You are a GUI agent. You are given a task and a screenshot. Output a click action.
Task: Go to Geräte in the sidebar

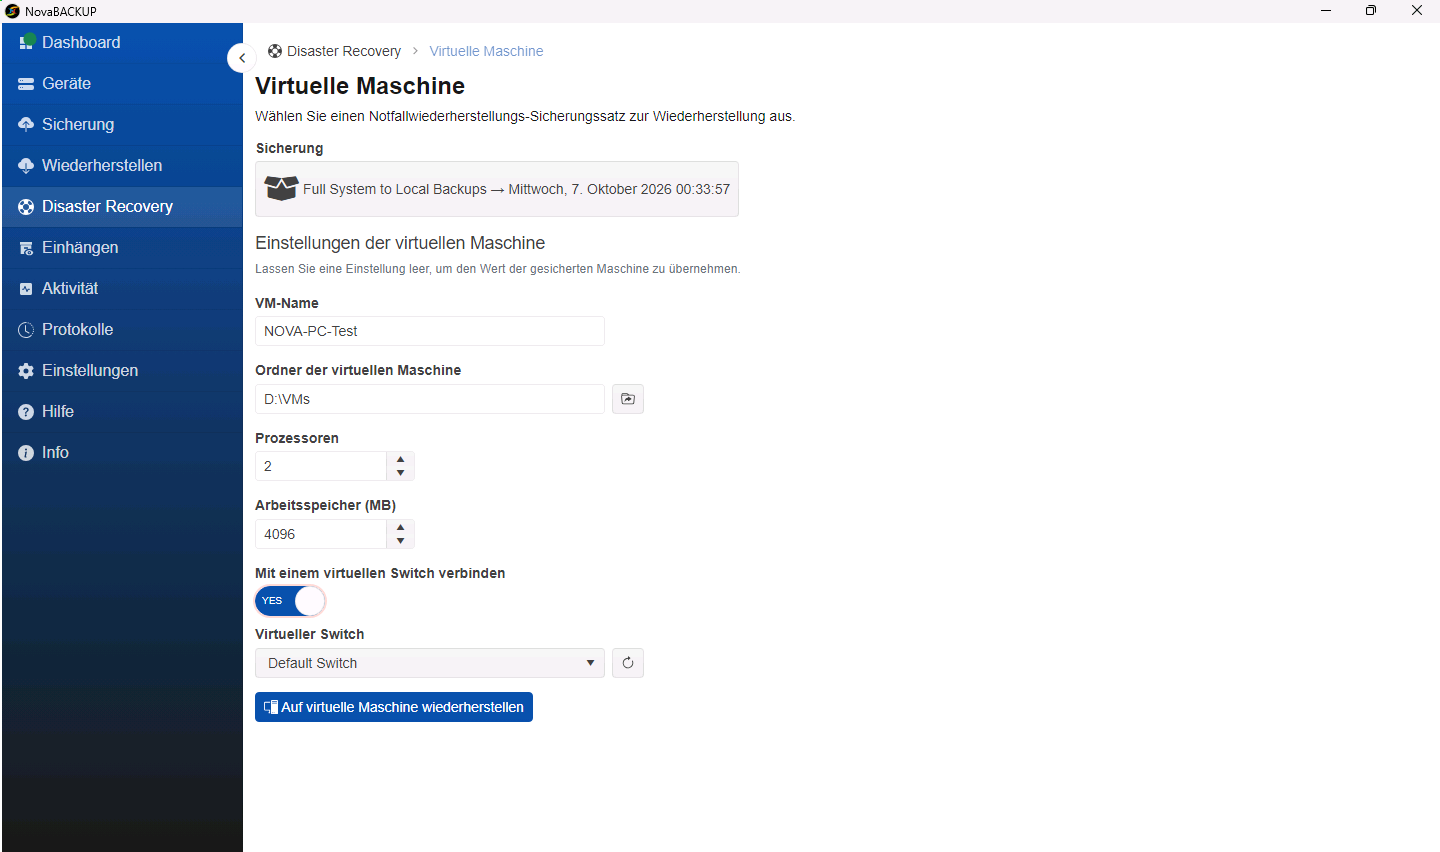tap(122, 84)
